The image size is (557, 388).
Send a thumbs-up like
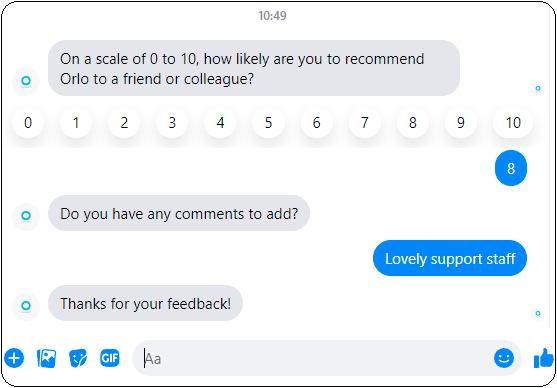[544, 358]
